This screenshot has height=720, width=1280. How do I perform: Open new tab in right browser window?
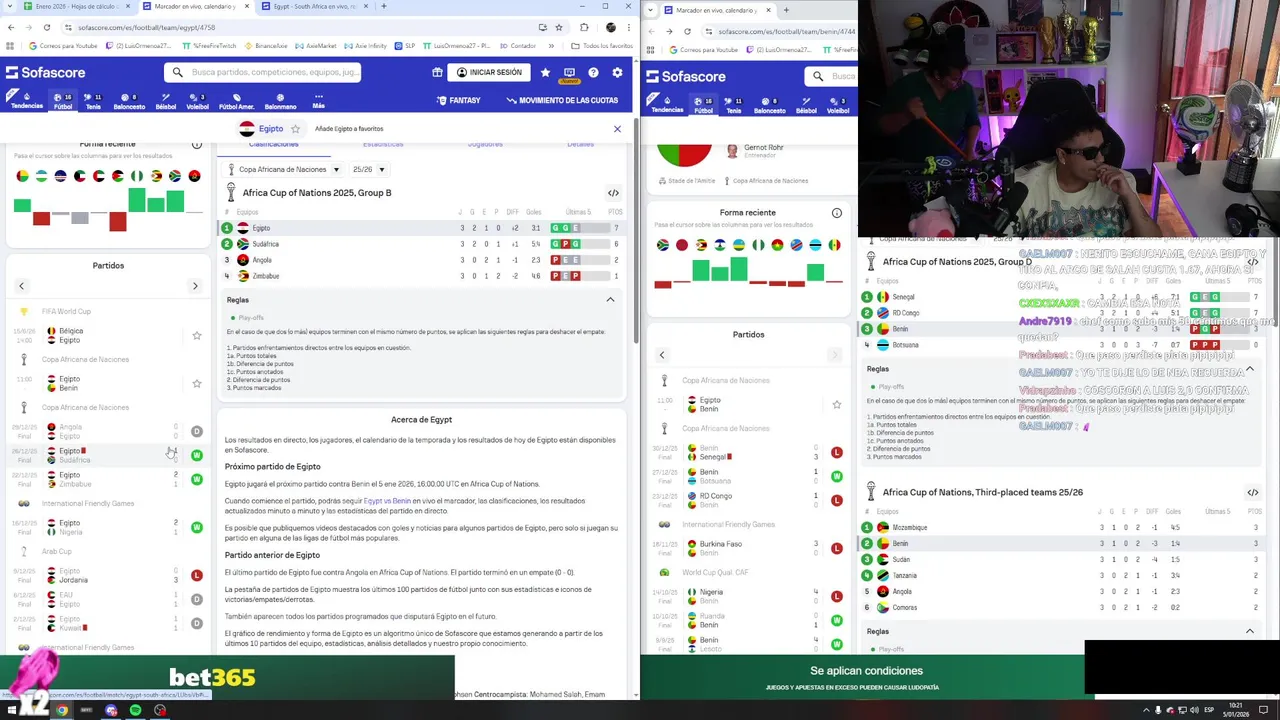(x=786, y=10)
